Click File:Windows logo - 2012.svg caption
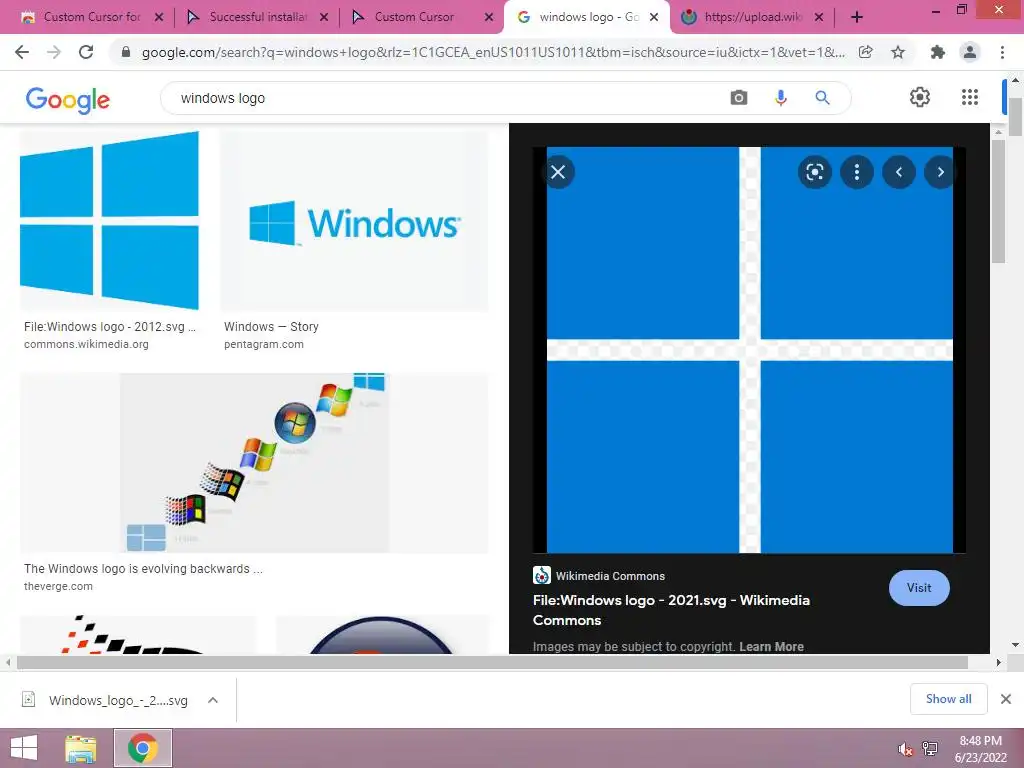Screen dimensions: 1024x768 [x=110, y=327]
